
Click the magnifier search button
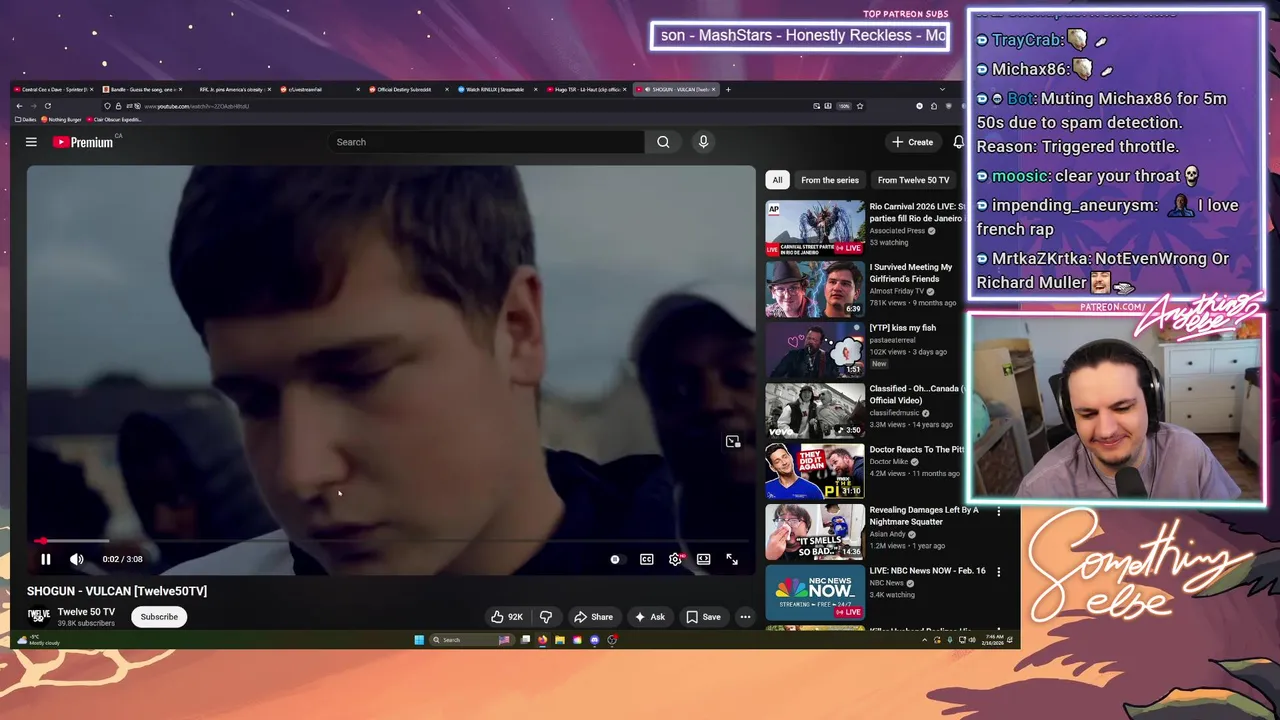tap(663, 142)
